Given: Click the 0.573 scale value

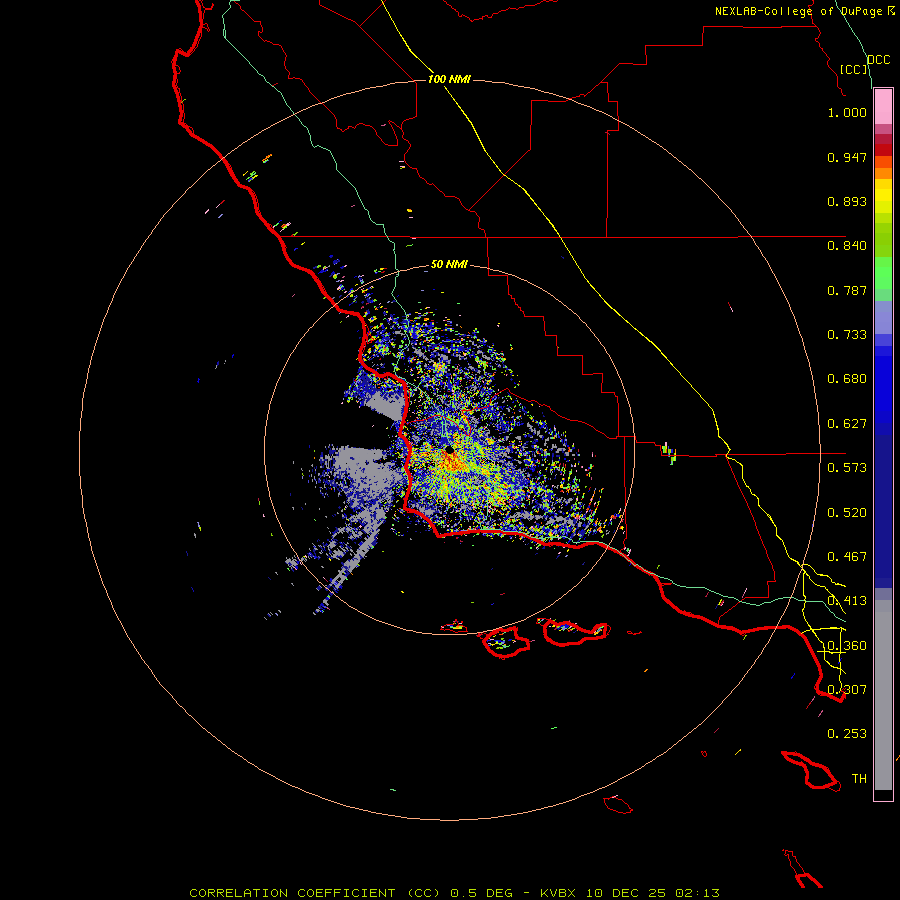Looking at the screenshot, I should [847, 468].
